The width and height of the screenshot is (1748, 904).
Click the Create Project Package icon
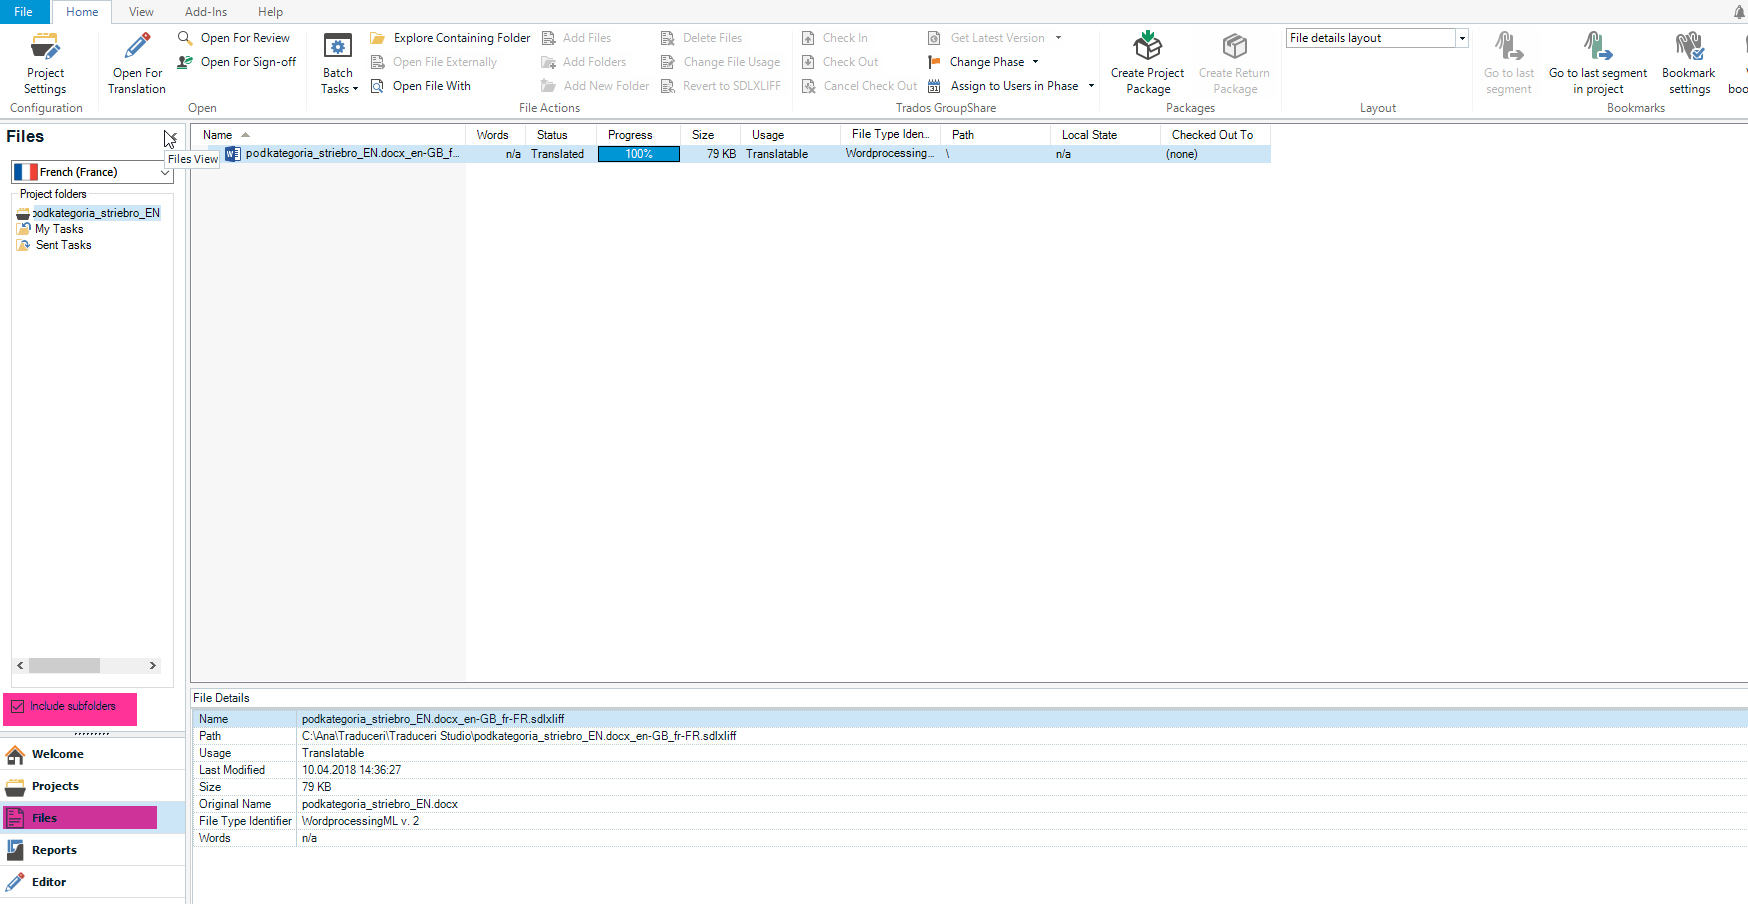click(x=1147, y=47)
